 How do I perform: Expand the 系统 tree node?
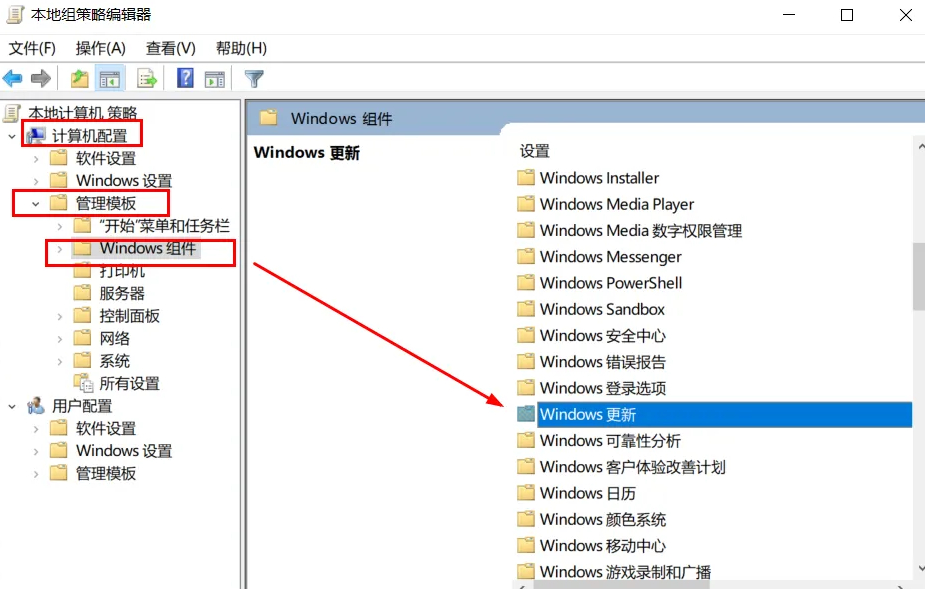(x=59, y=361)
